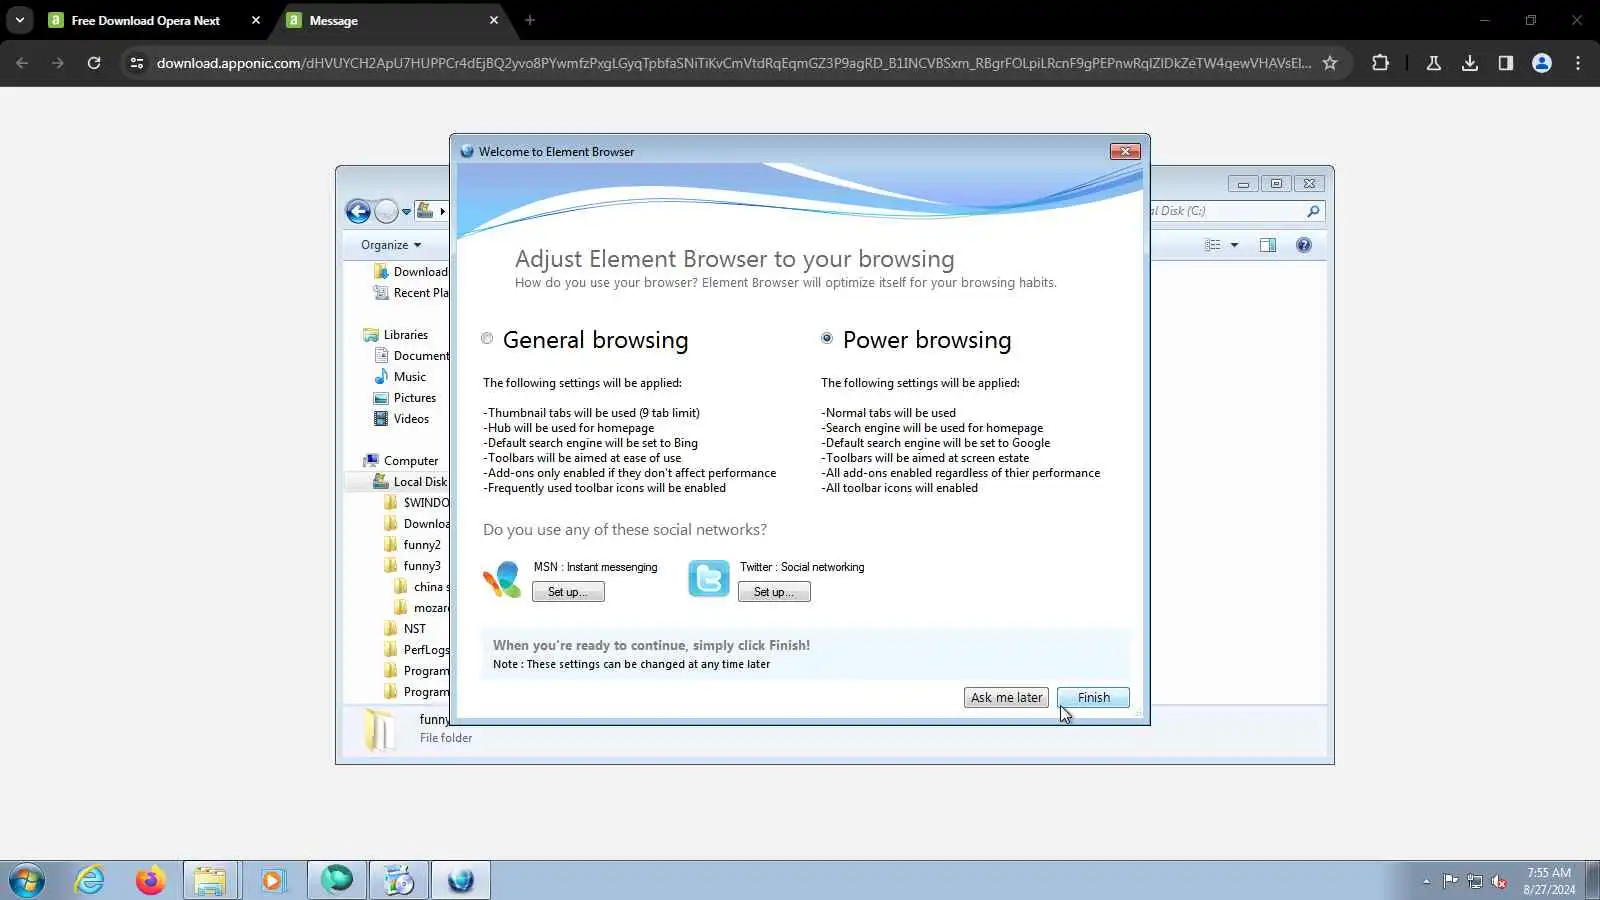The width and height of the screenshot is (1600, 900).
Task: Open Pictures library in Explorer
Action: (405, 398)
